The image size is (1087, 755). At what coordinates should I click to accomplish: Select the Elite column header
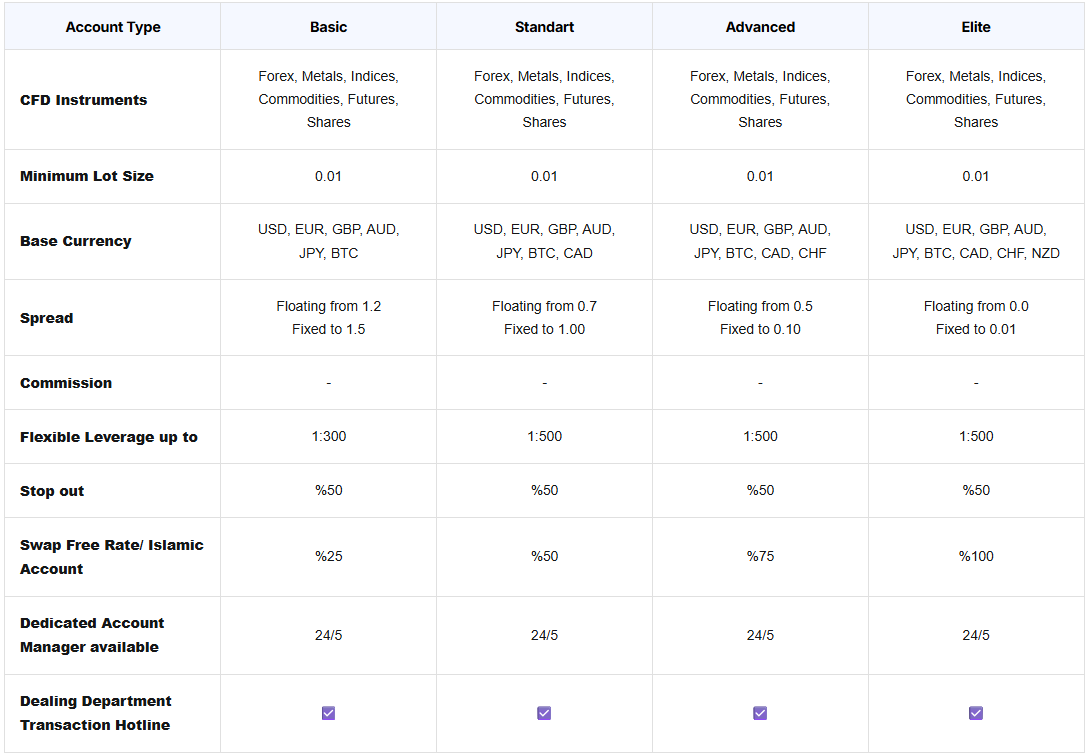coord(976,27)
